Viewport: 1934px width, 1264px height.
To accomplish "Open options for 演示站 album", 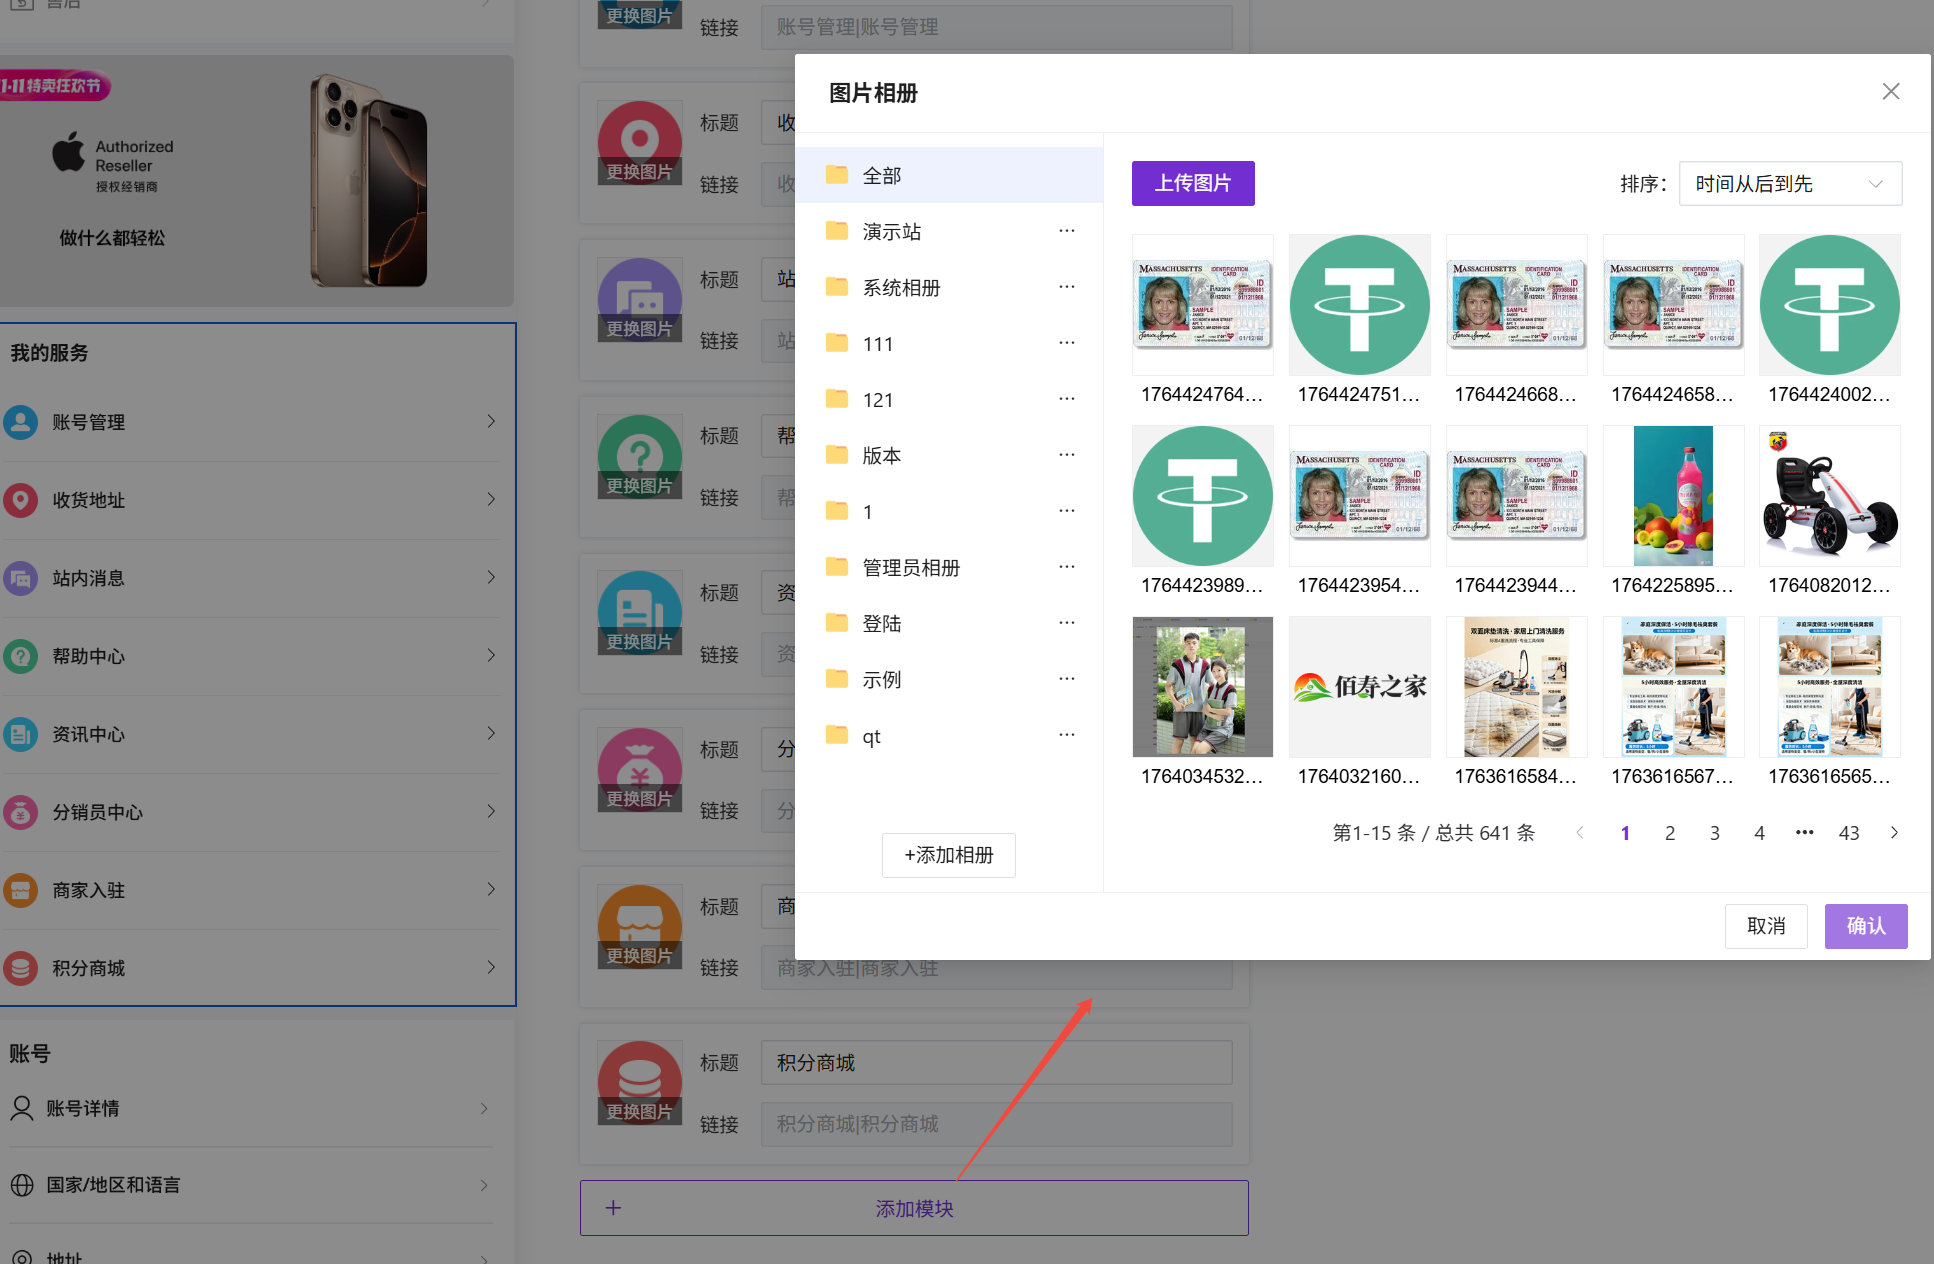I will (x=1067, y=231).
